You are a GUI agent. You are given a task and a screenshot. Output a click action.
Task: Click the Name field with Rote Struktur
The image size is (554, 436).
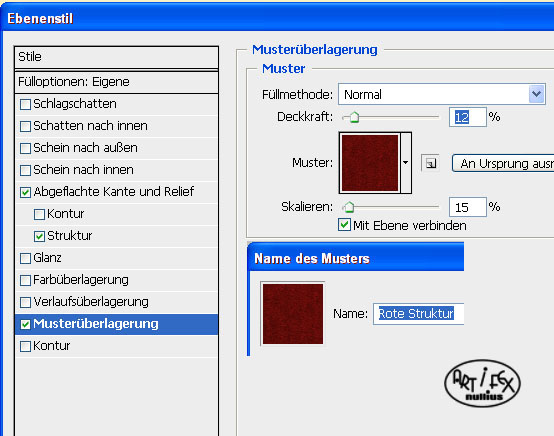coord(418,313)
